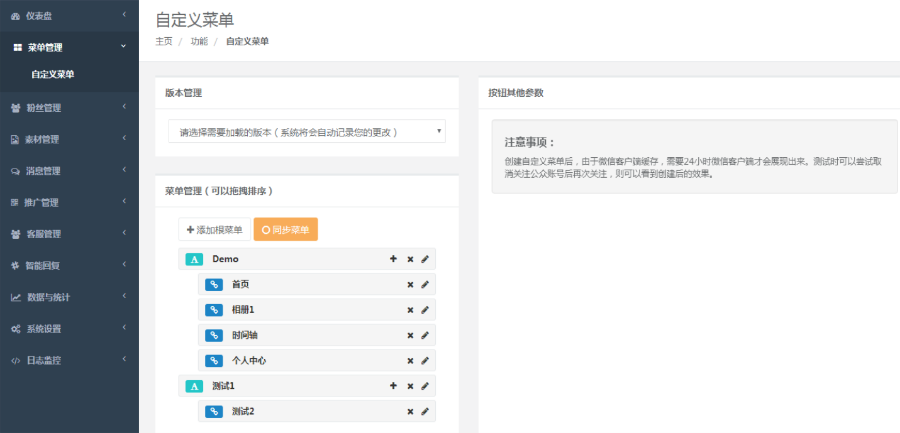Click the chat bubble icon beside 消息管理

pyautogui.click(x=15, y=171)
